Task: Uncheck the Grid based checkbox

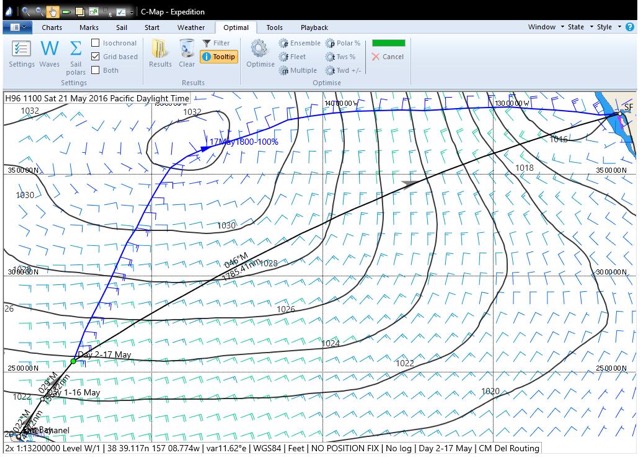Action: pos(96,57)
